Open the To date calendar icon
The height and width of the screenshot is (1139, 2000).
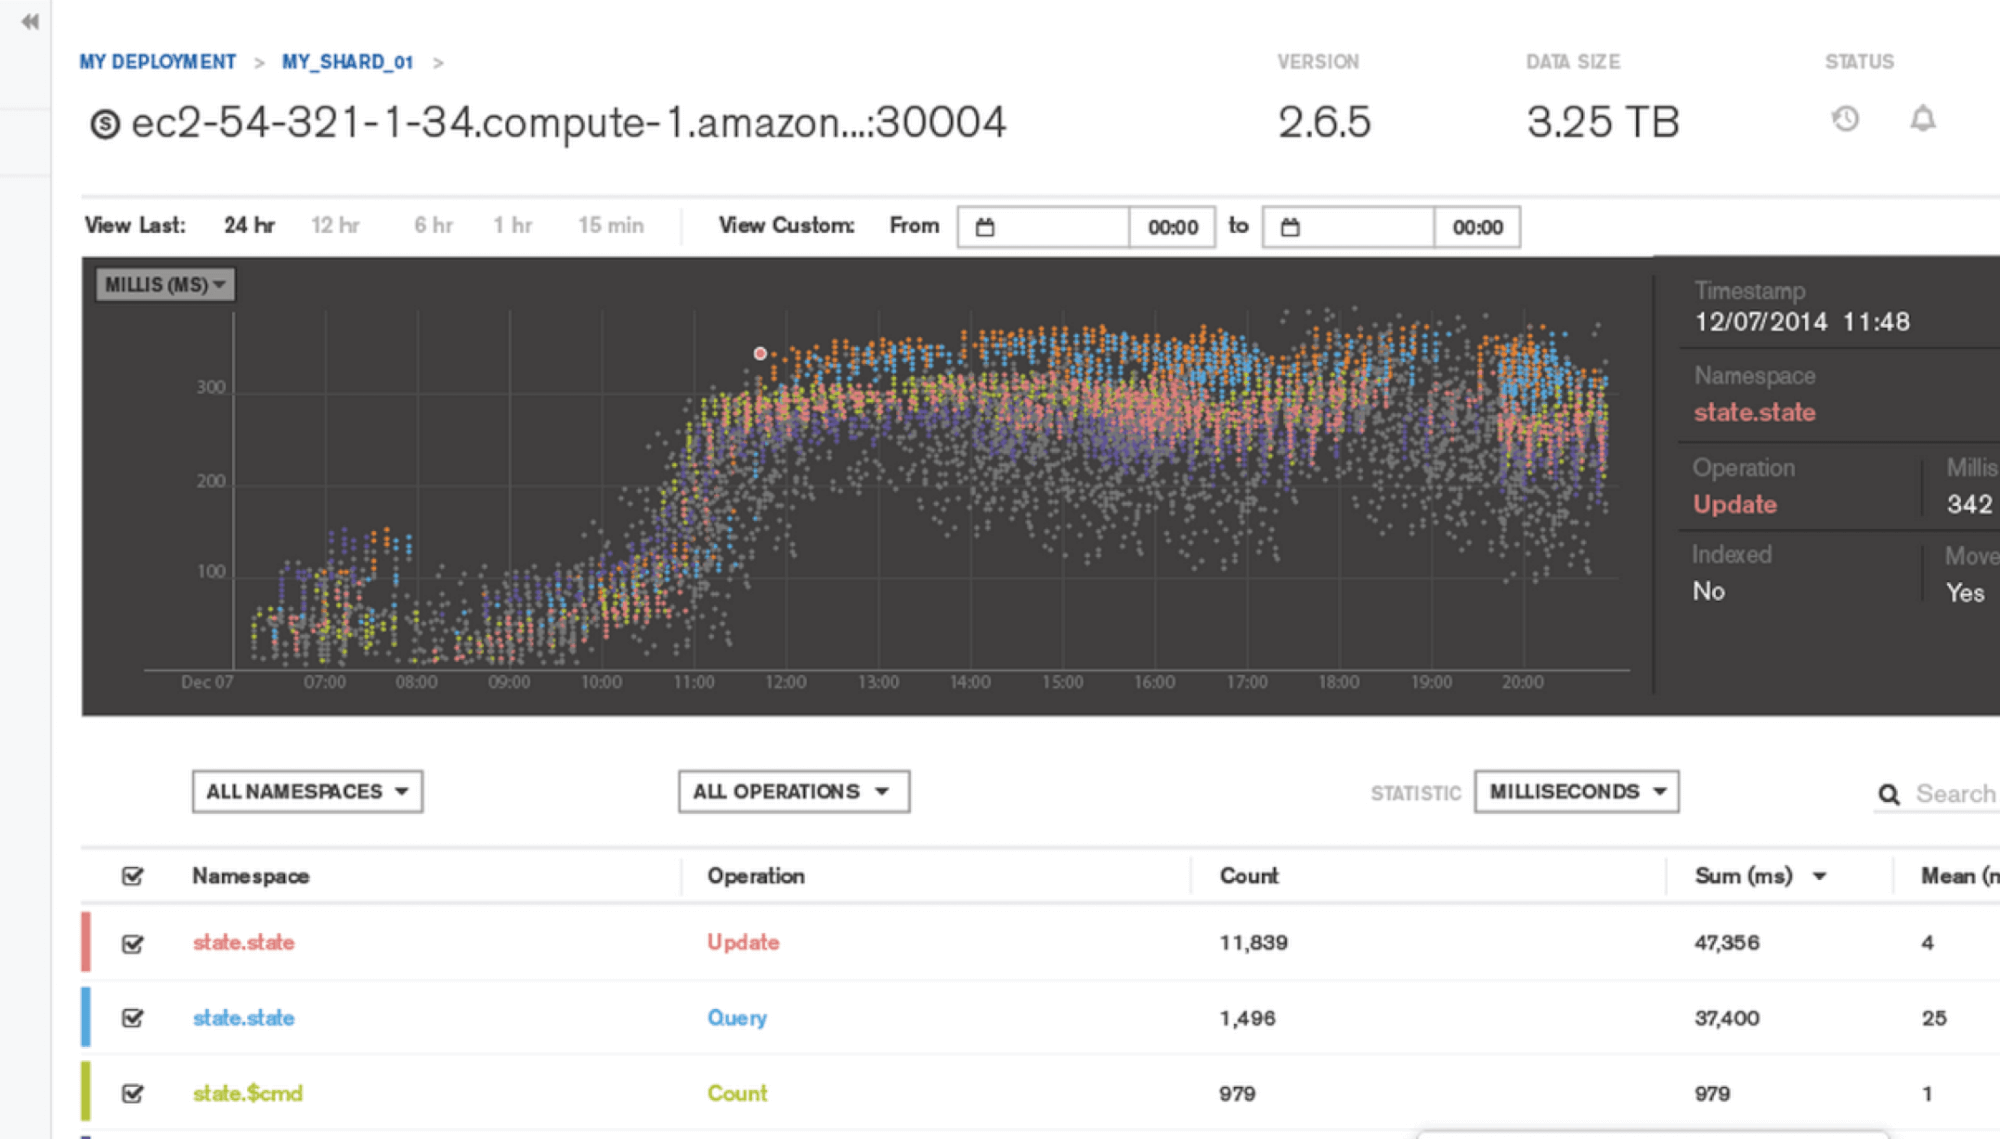(1290, 227)
